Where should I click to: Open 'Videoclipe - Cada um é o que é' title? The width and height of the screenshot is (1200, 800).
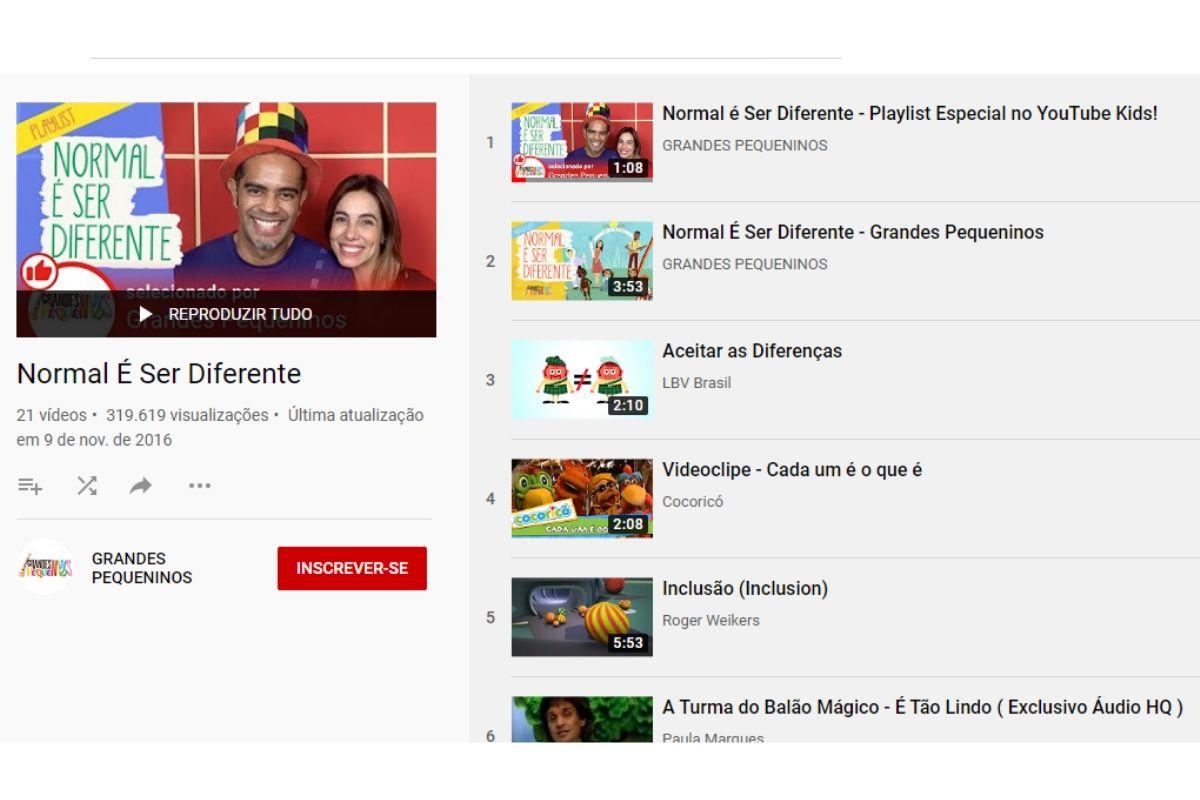792,470
